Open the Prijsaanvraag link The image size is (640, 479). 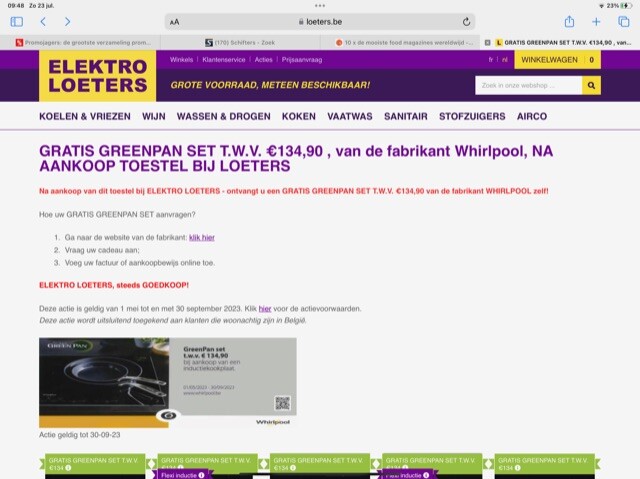[302, 60]
